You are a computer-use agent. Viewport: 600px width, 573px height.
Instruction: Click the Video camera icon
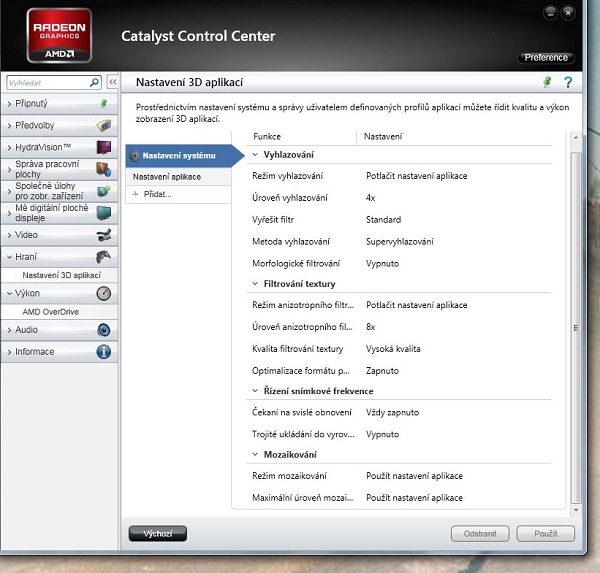(103, 235)
